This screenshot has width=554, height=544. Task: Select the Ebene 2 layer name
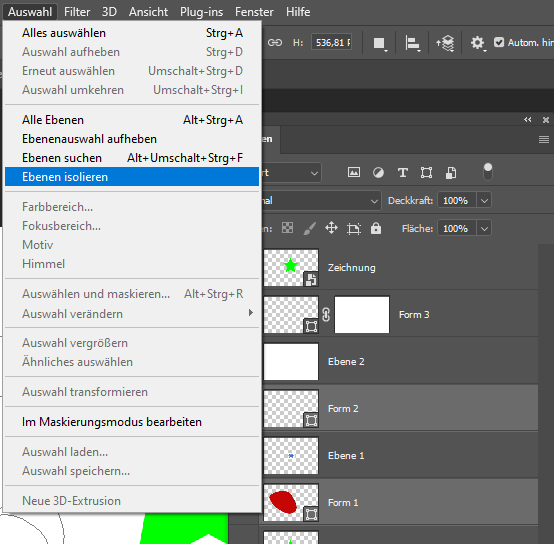(346, 362)
